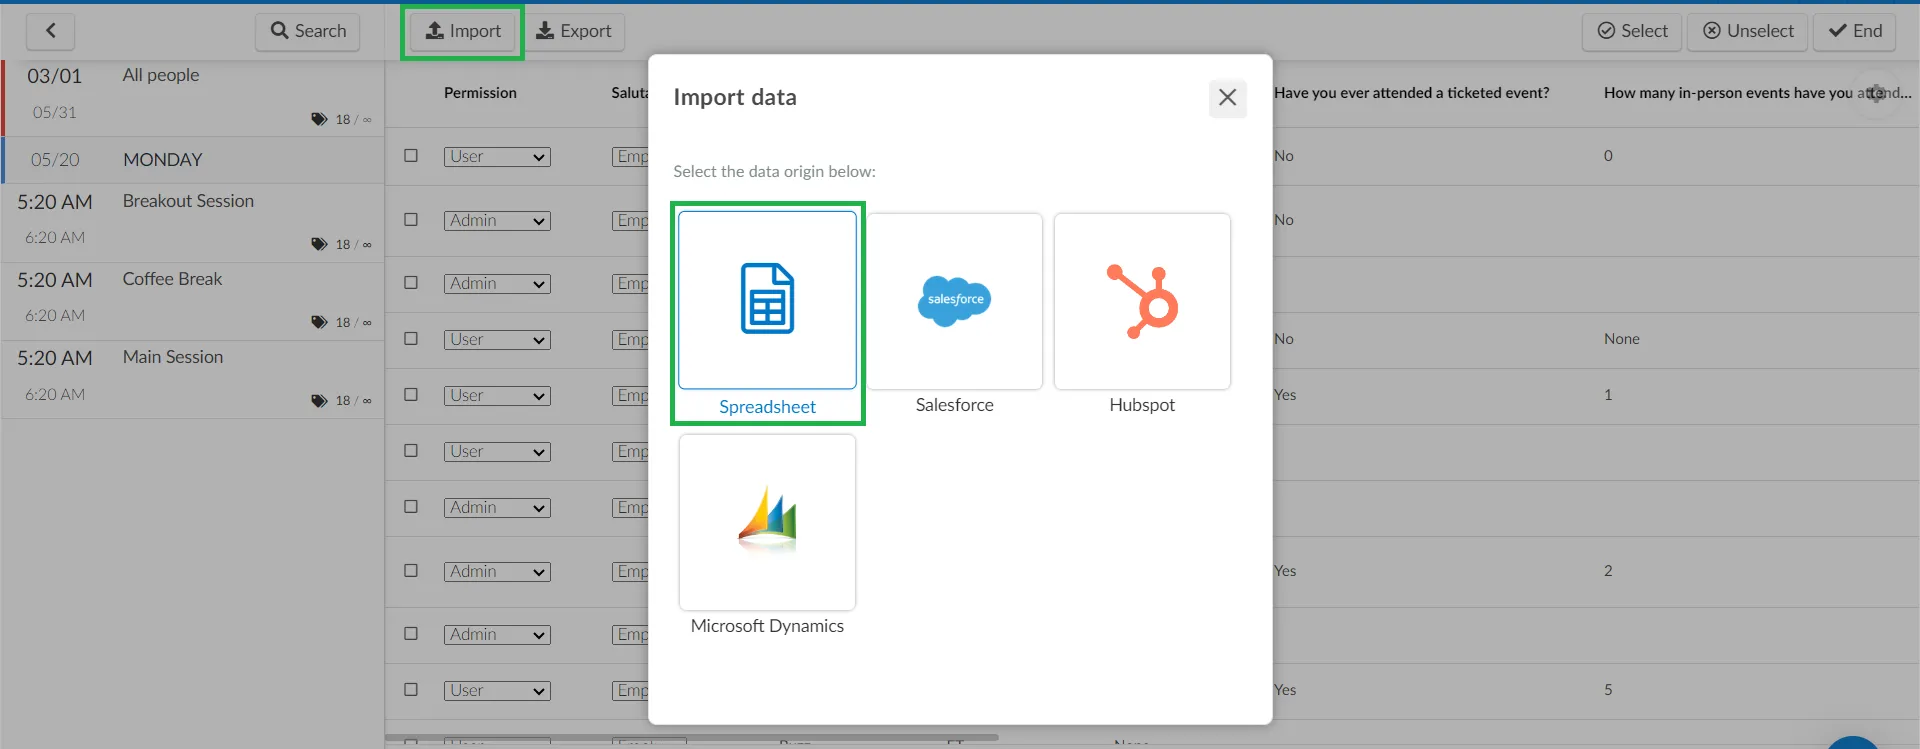The width and height of the screenshot is (1920, 749).
Task: Click the Unselect button
Action: coord(1748,31)
